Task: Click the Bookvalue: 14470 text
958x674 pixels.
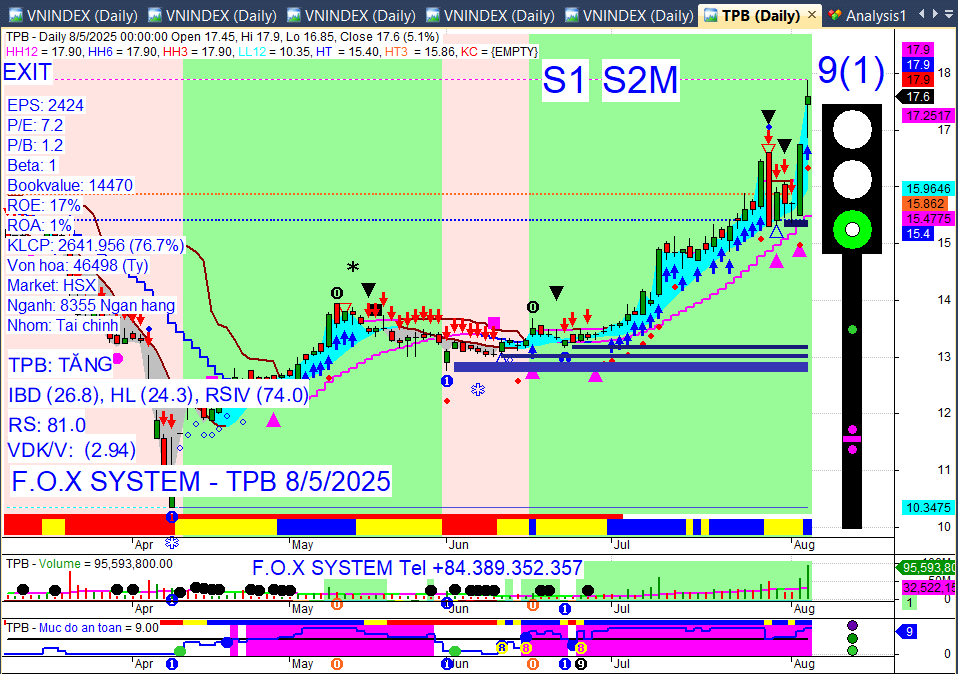Action: pyautogui.click(x=70, y=185)
